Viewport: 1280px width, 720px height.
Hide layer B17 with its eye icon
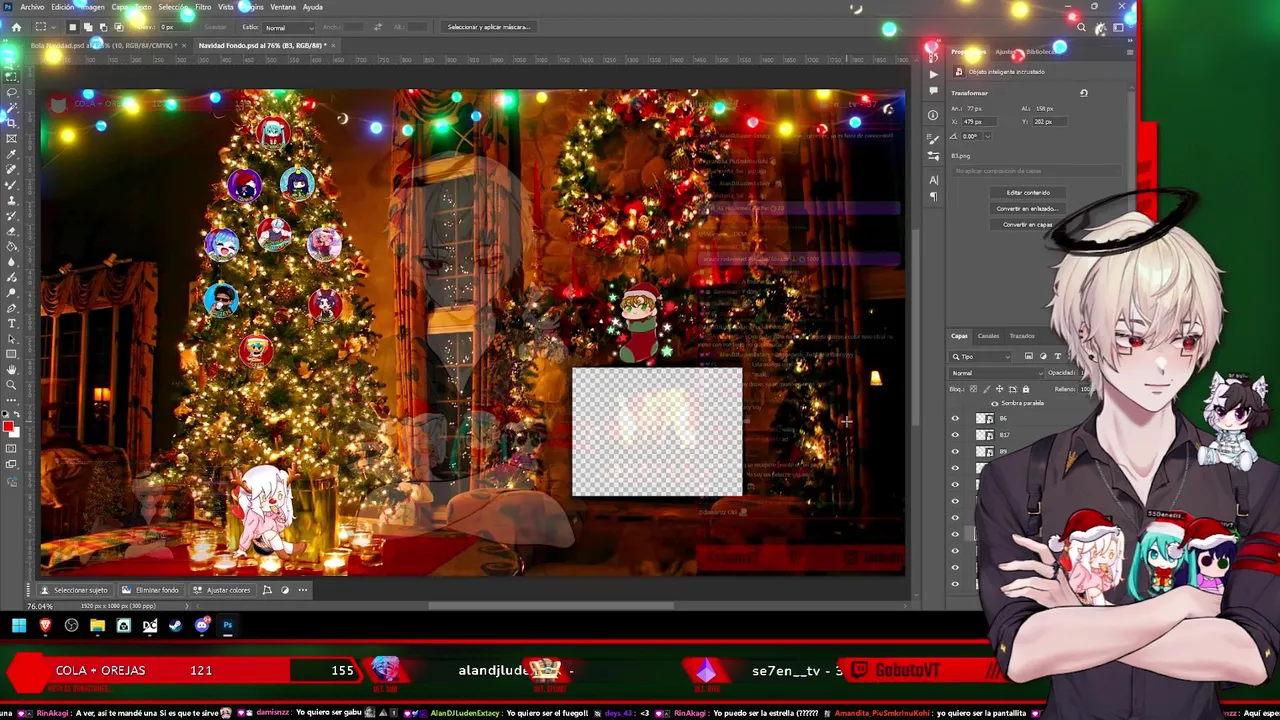tap(955, 435)
